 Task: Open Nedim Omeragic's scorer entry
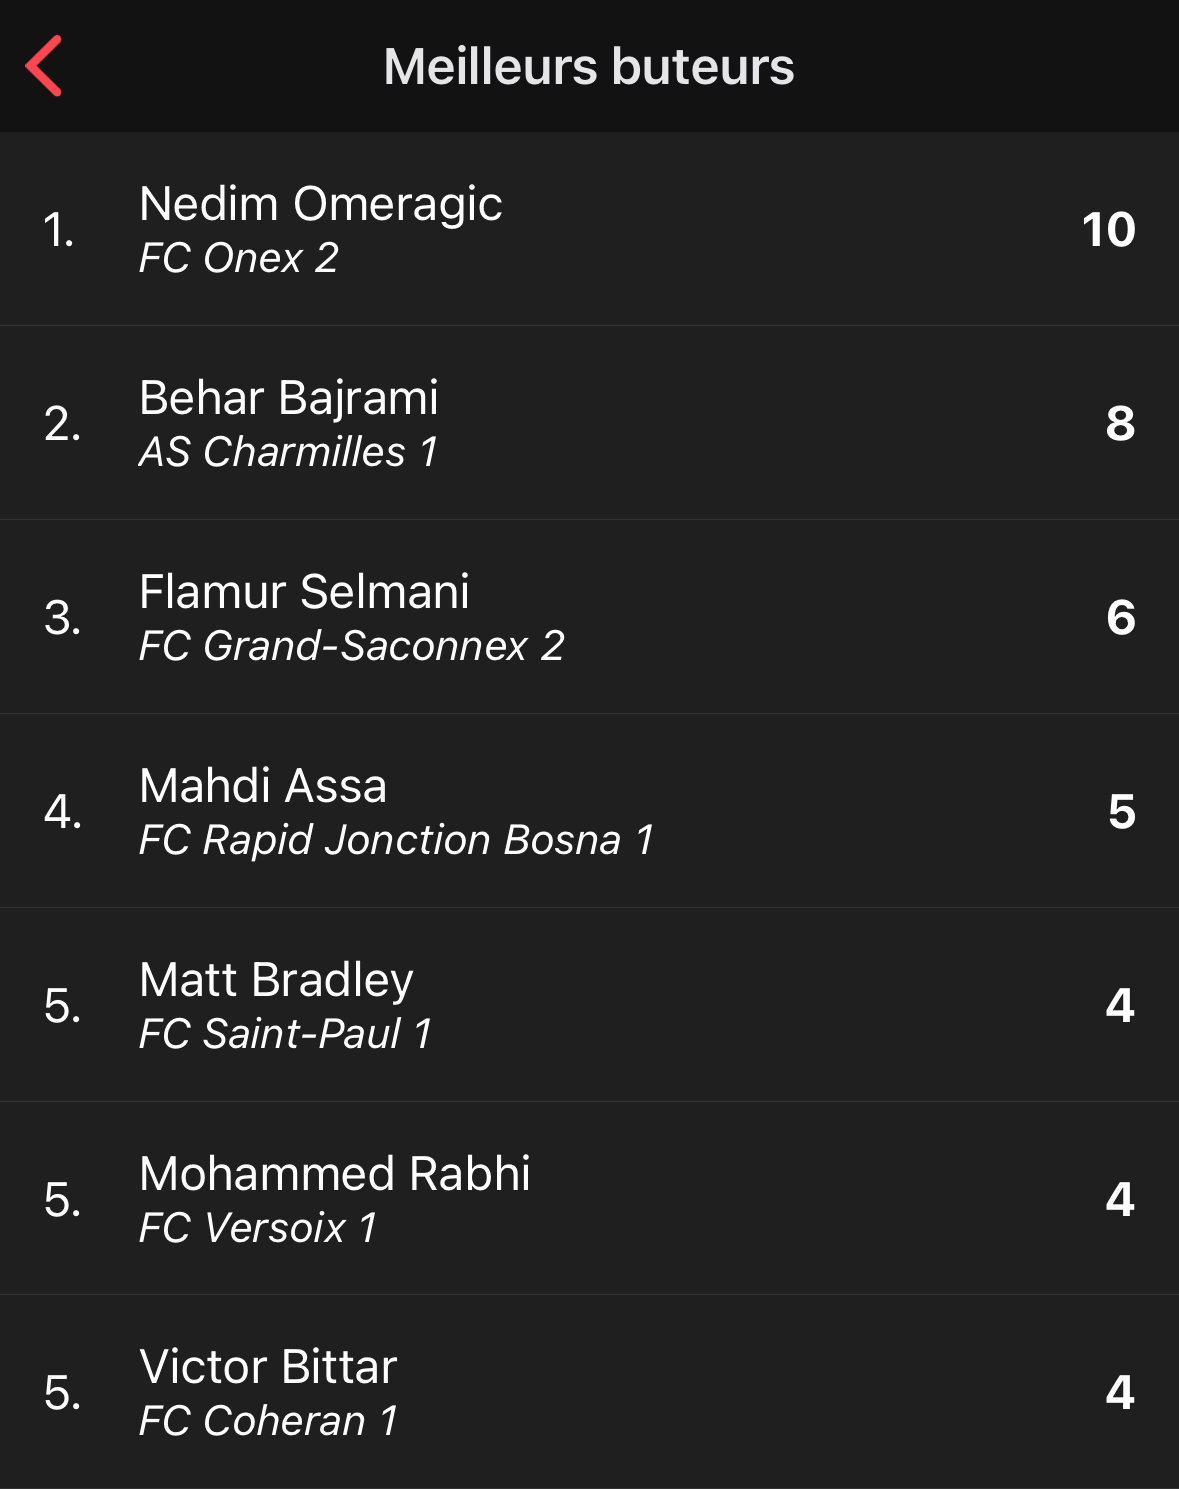coord(589,229)
